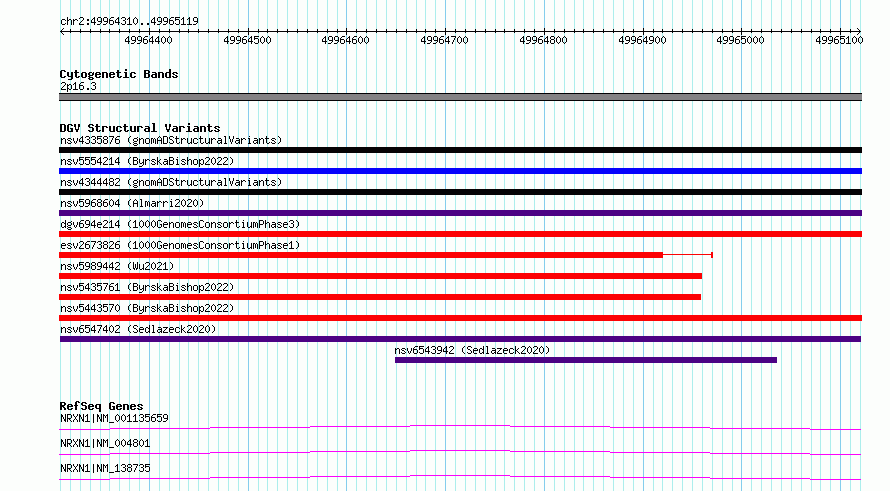Click the 49964900 ruler coordinate
The height and width of the screenshot is (491, 890).
tap(642, 40)
